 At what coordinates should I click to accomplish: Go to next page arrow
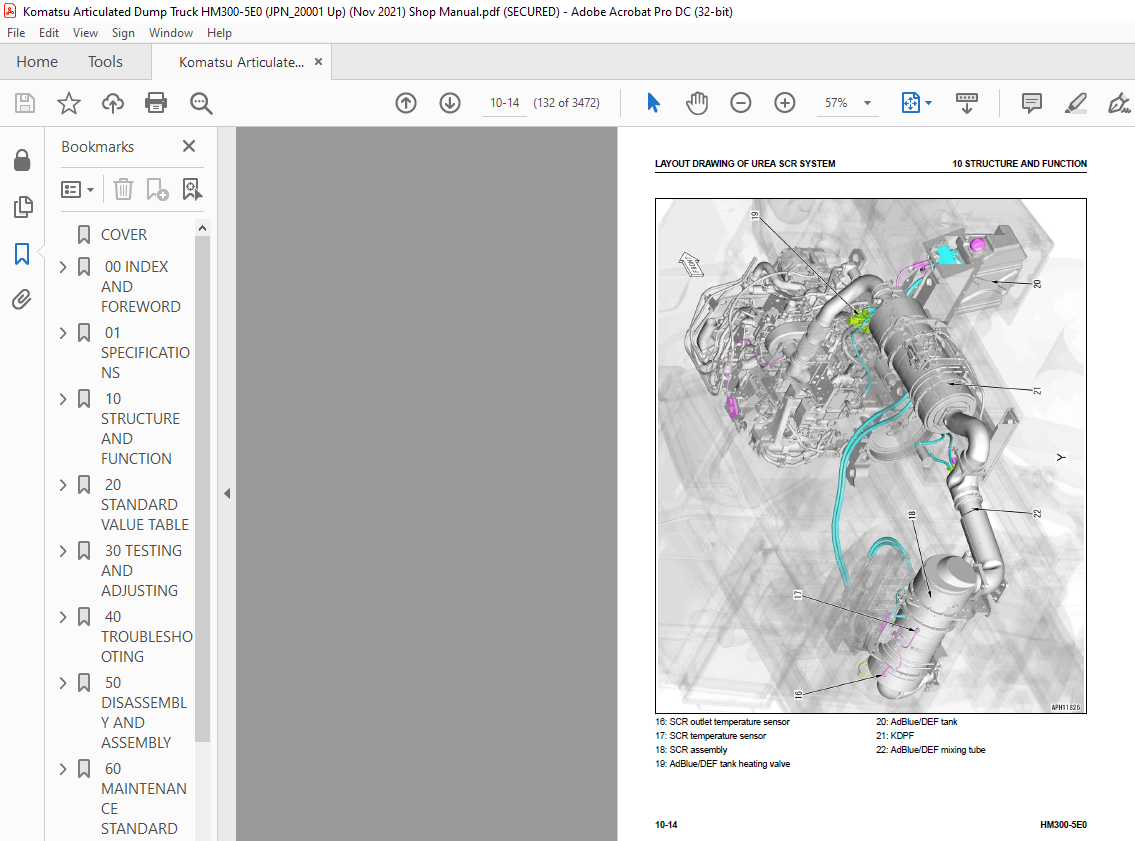(x=450, y=103)
